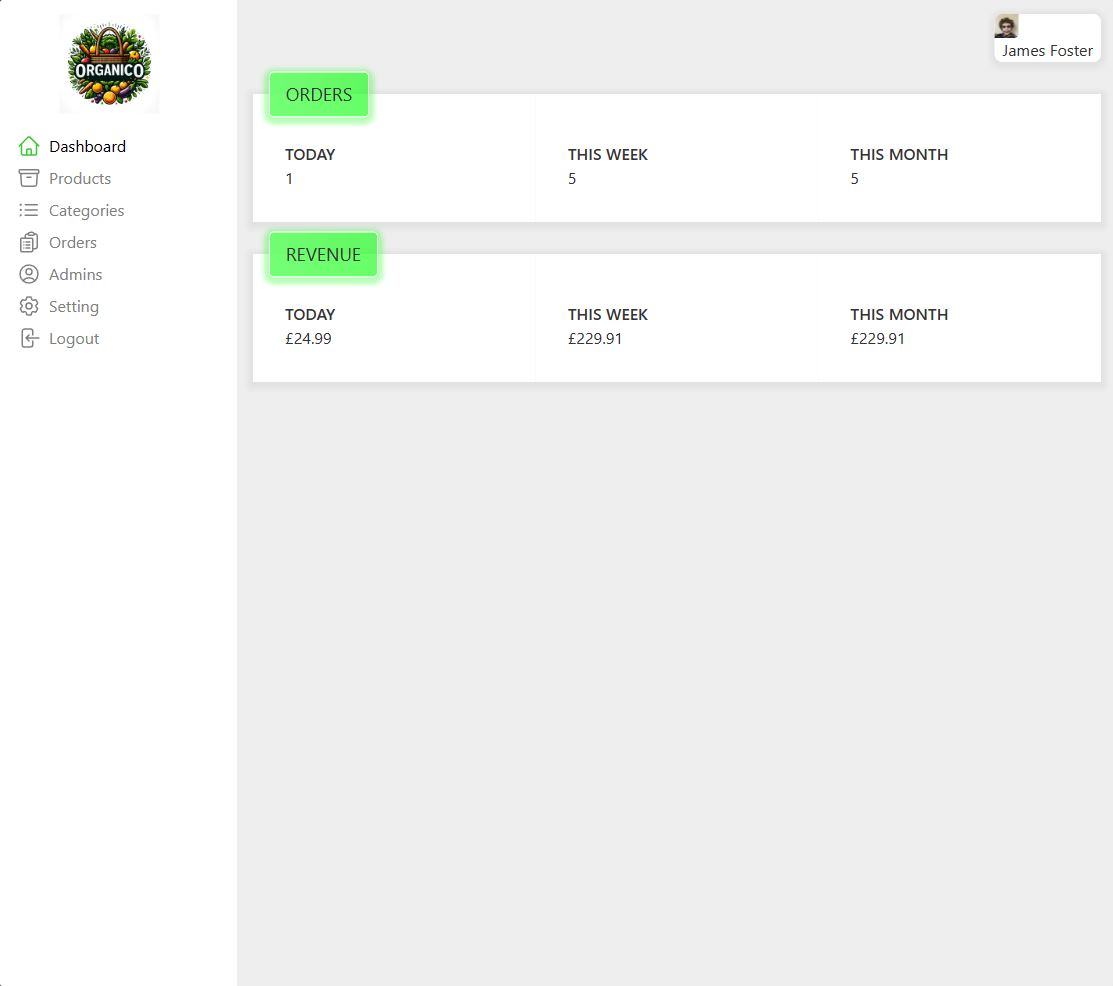Open the Setting gear icon

[29, 306]
